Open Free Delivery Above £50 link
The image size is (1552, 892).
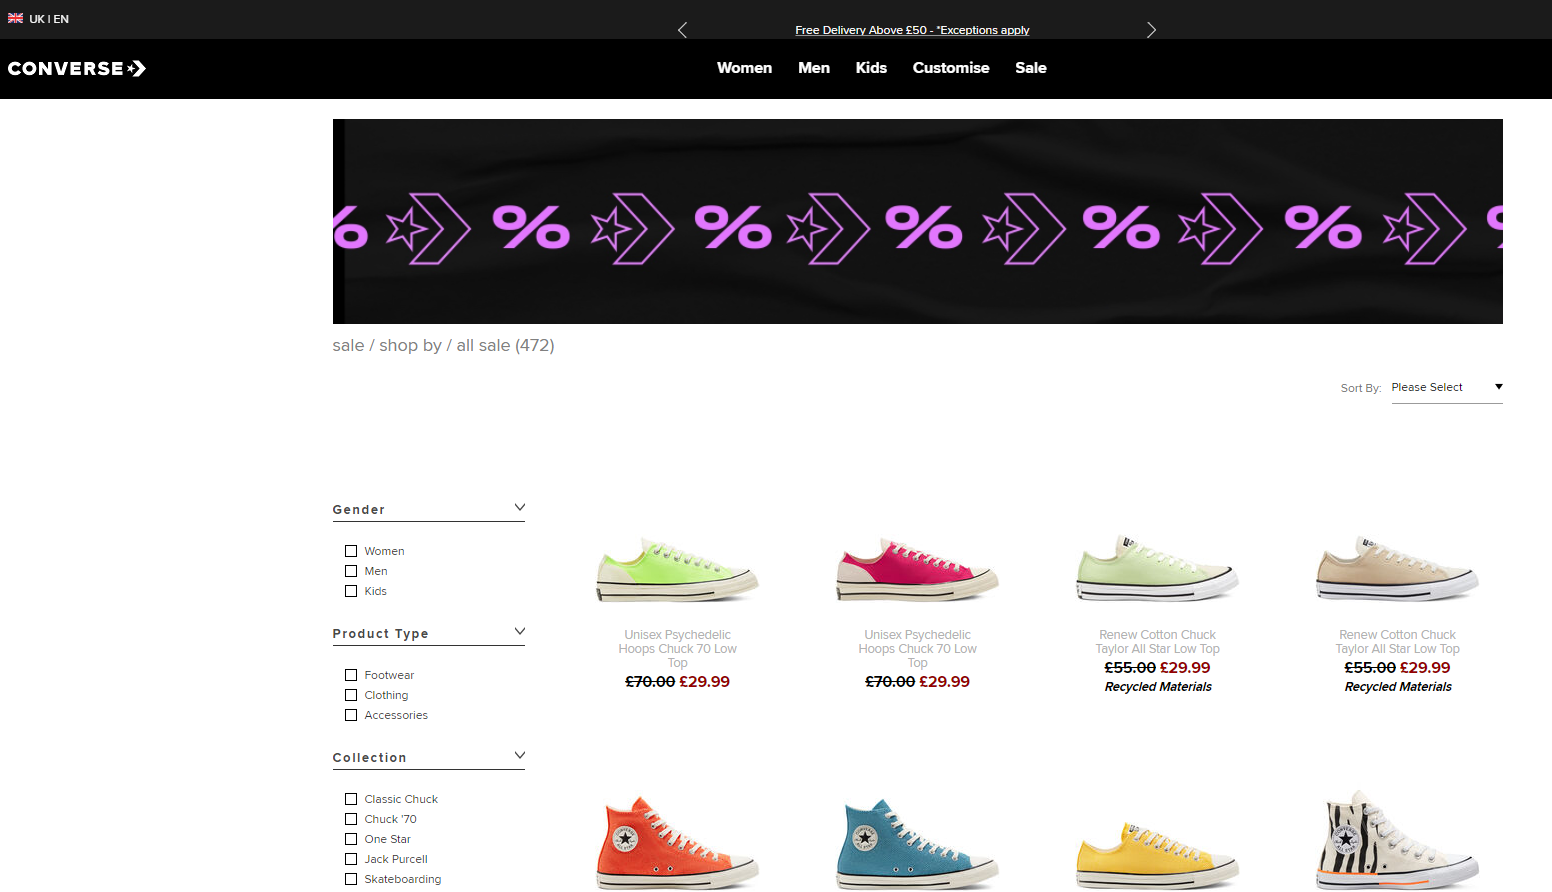912,30
